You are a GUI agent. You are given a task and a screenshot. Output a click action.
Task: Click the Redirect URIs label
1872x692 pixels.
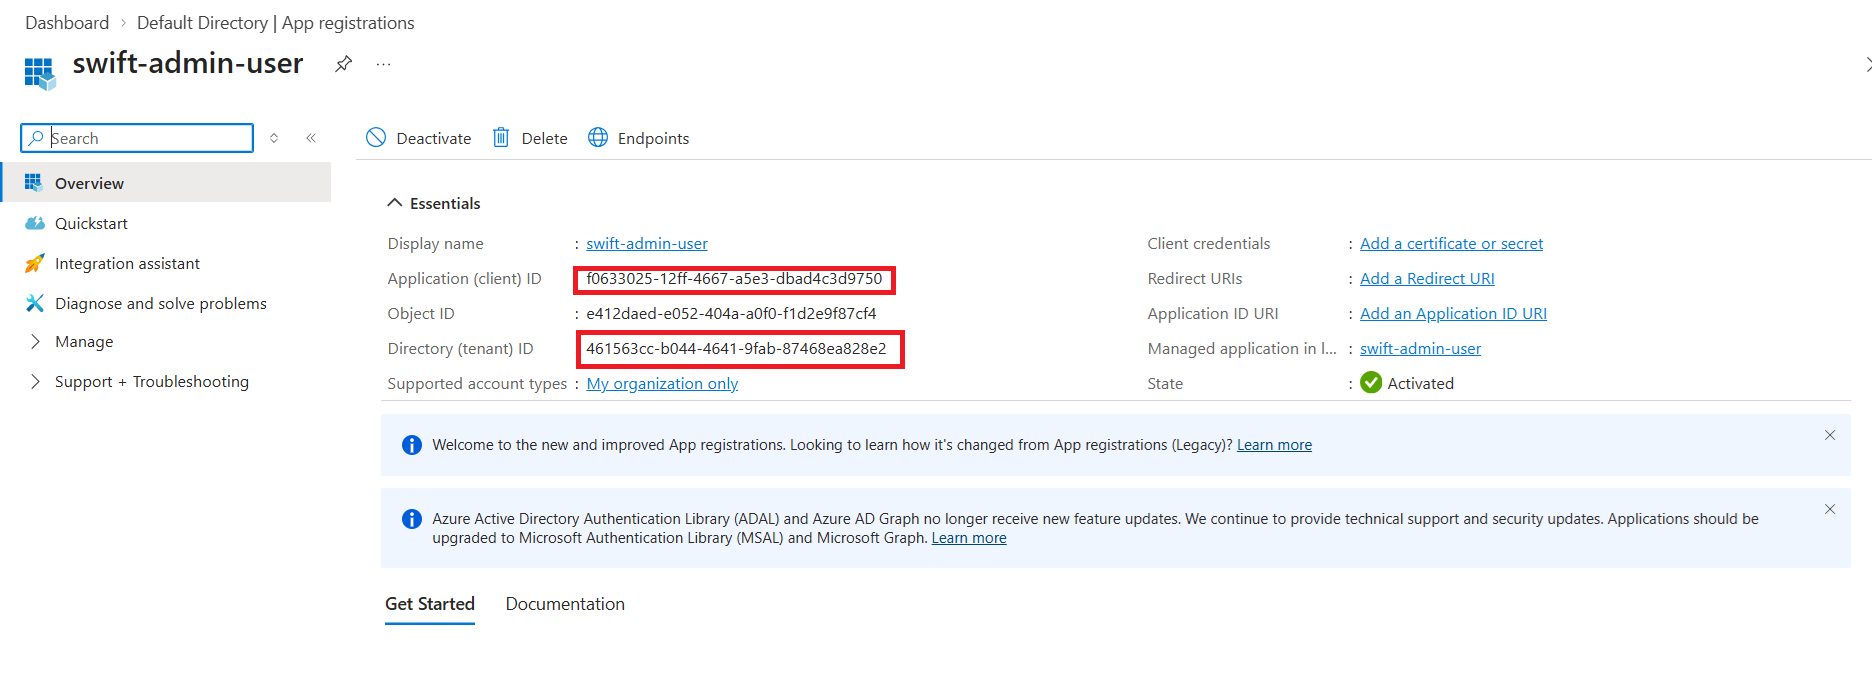click(x=1194, y=278)
